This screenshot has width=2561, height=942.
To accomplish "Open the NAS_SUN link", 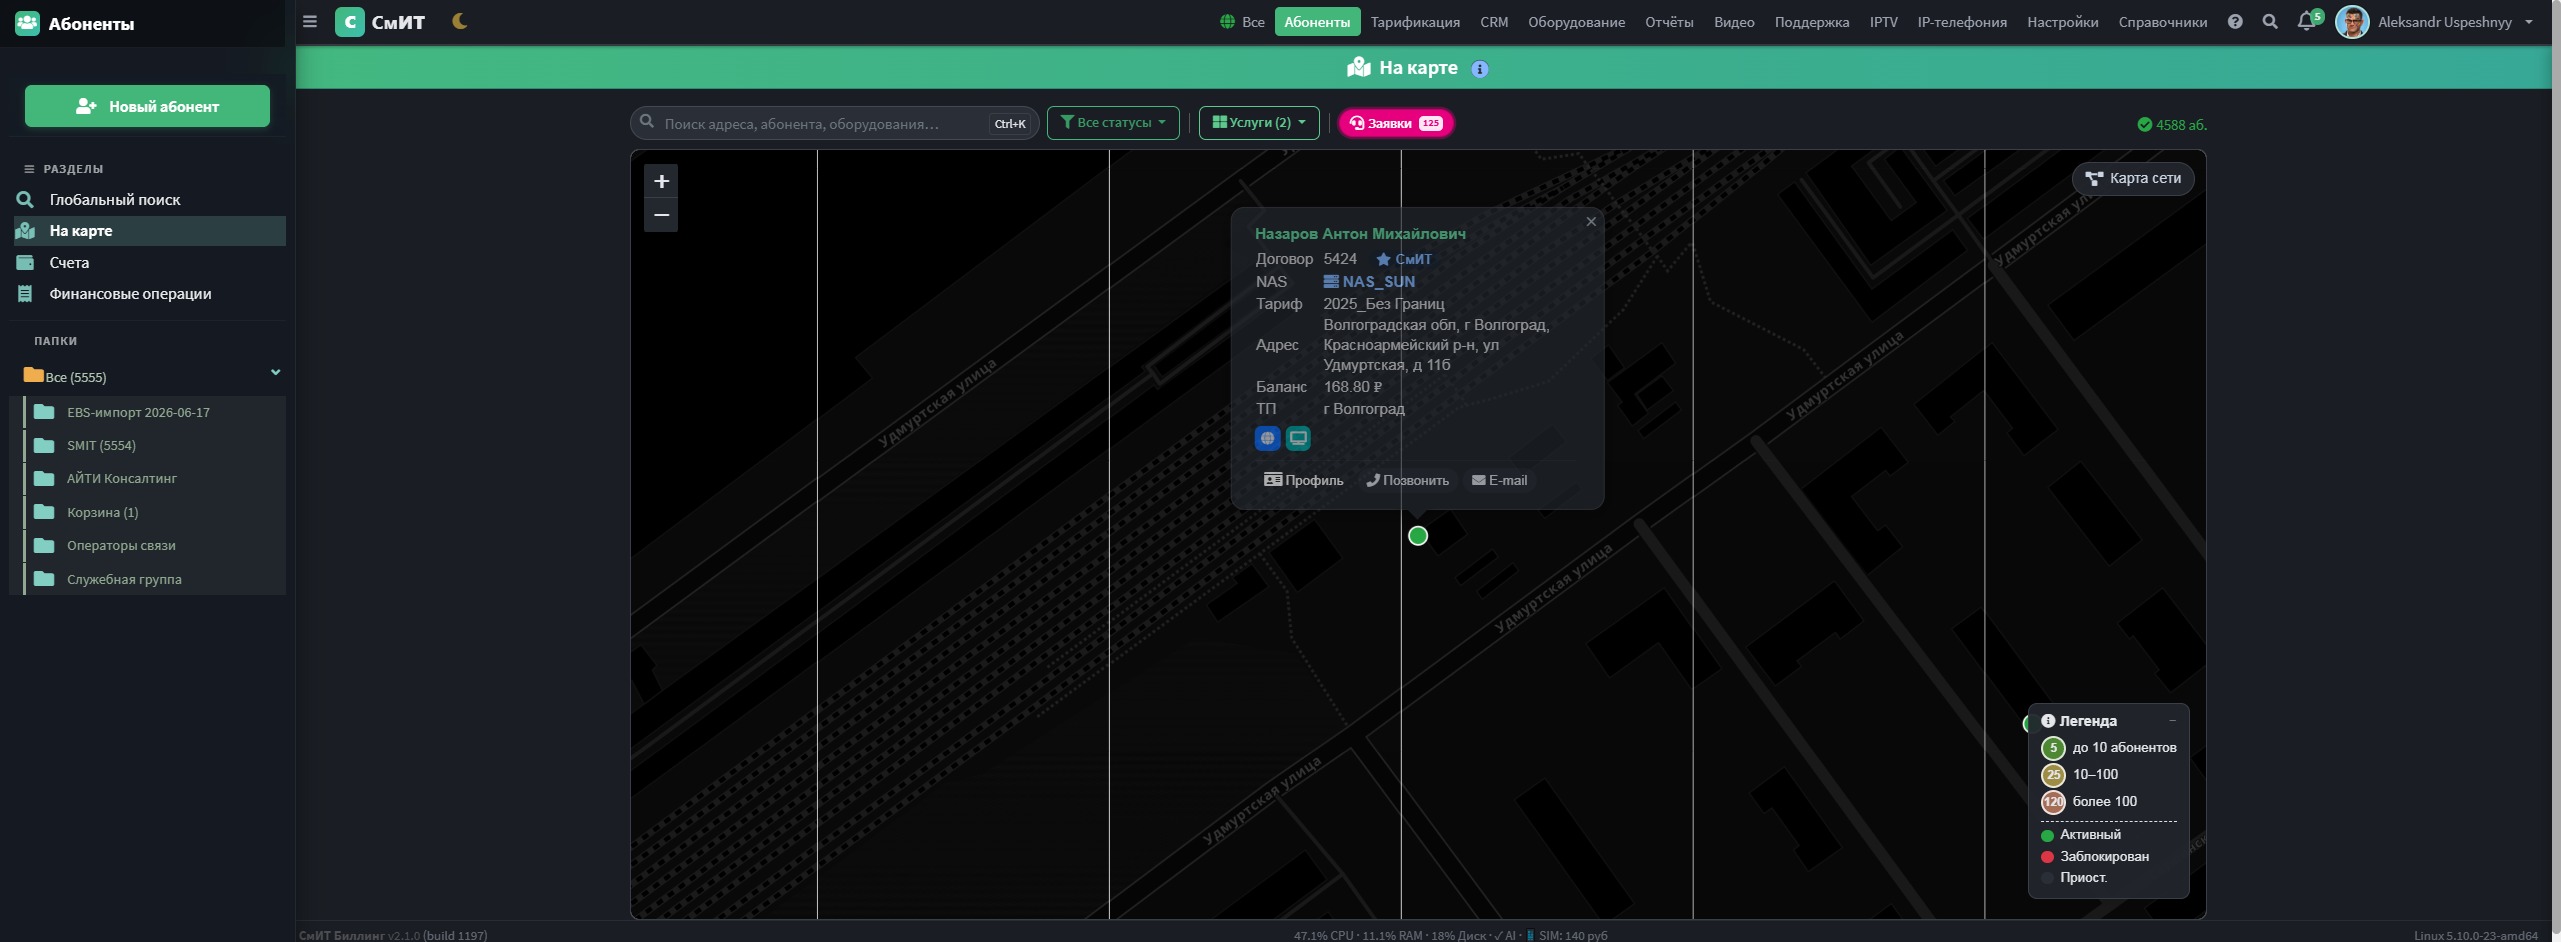I will point(1369,282).
